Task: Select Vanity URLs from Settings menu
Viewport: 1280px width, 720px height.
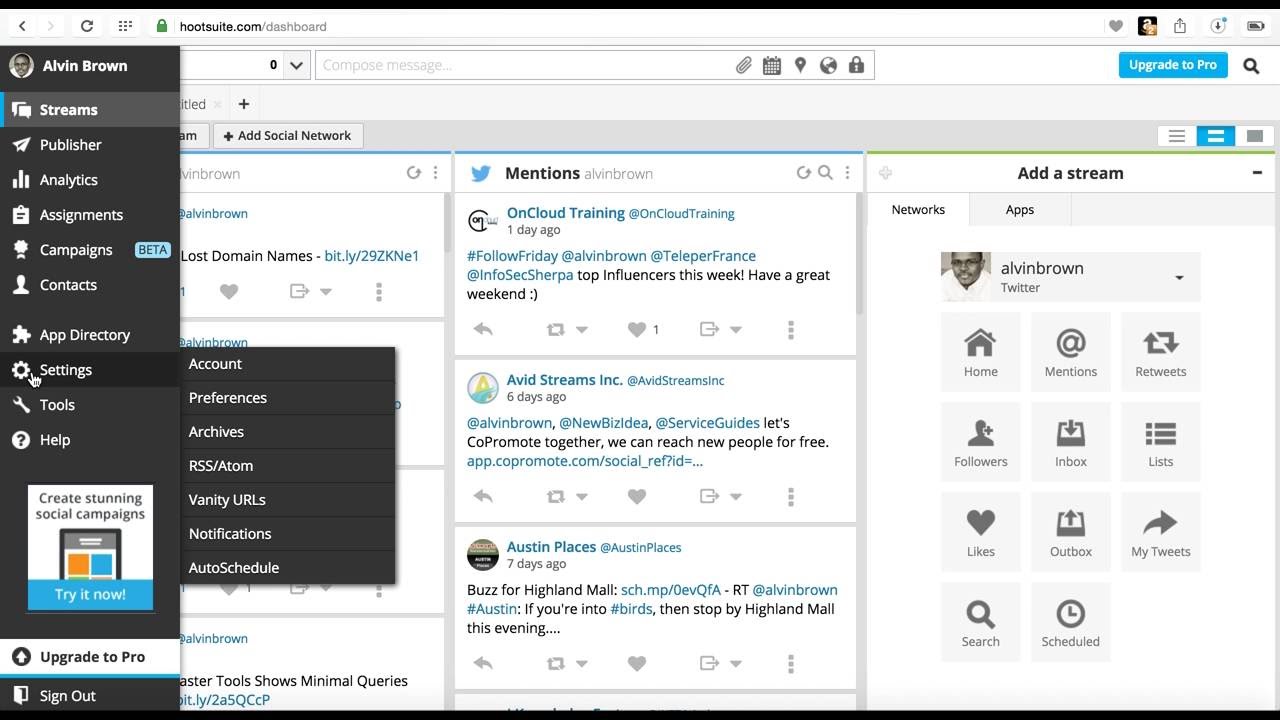Action: click(288, 500)
